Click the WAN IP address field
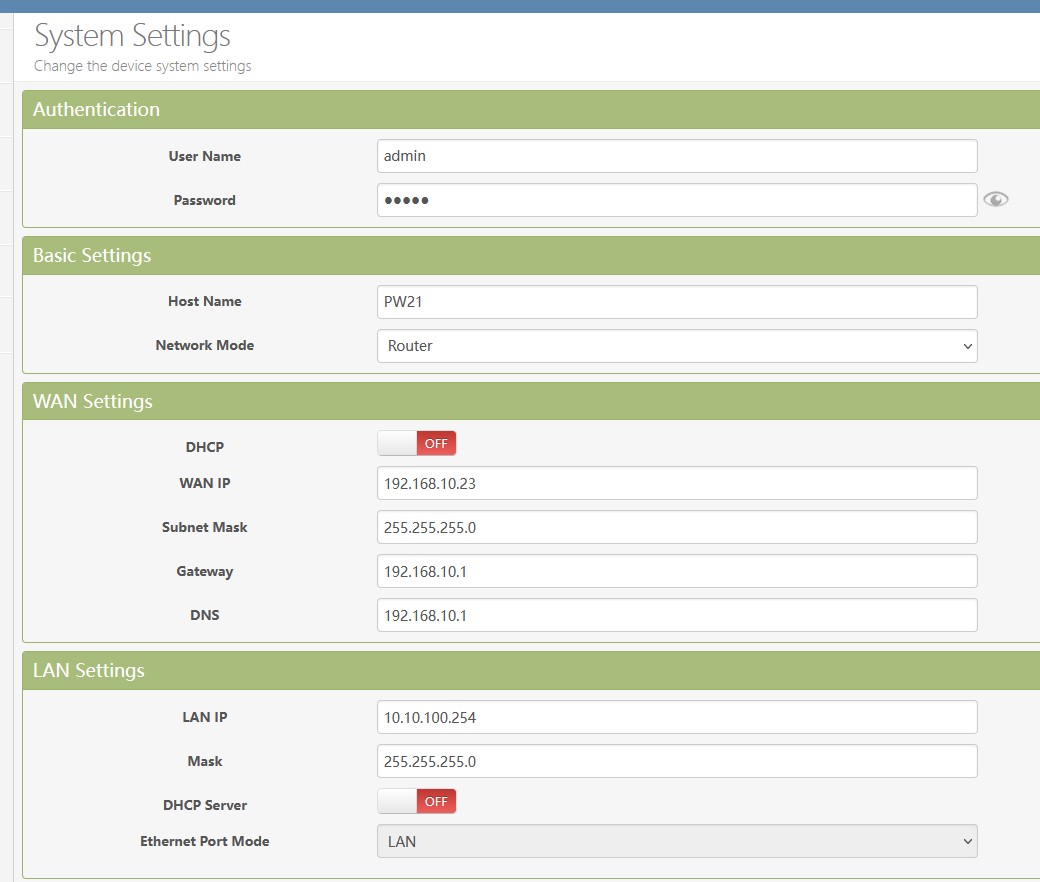This screenshot has height=882, width=1040. pos(677,483)
